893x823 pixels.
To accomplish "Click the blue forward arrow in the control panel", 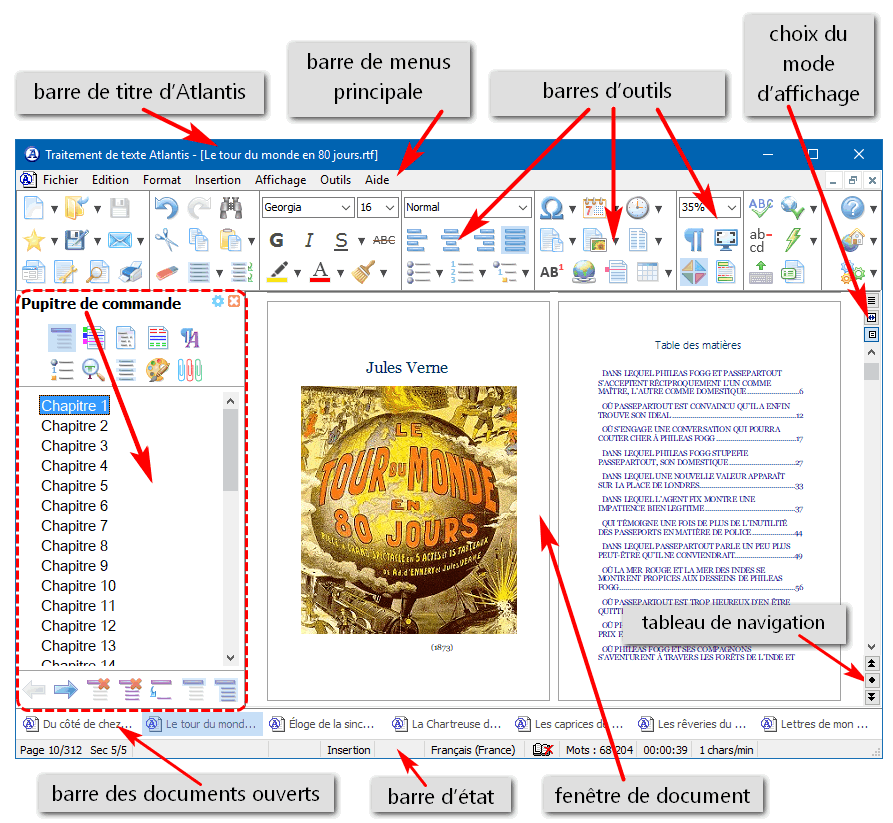I will [65, 690].
